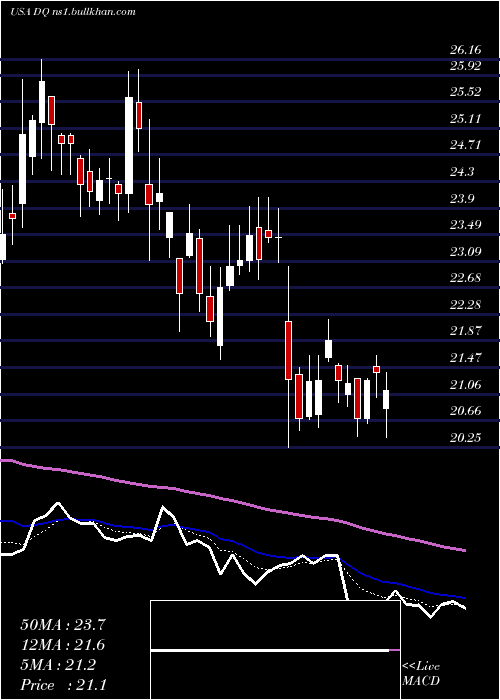Click the 23.9 price axis label
Screen dimensions: 500x700
coord(462,199)
